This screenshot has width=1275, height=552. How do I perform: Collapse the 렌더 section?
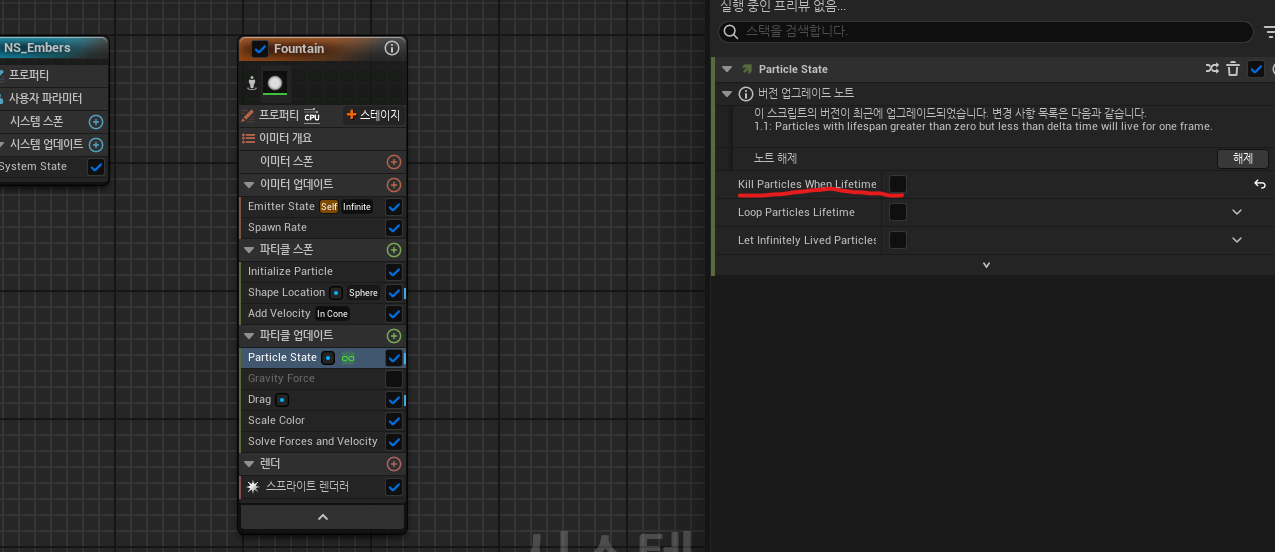point(249,464)
